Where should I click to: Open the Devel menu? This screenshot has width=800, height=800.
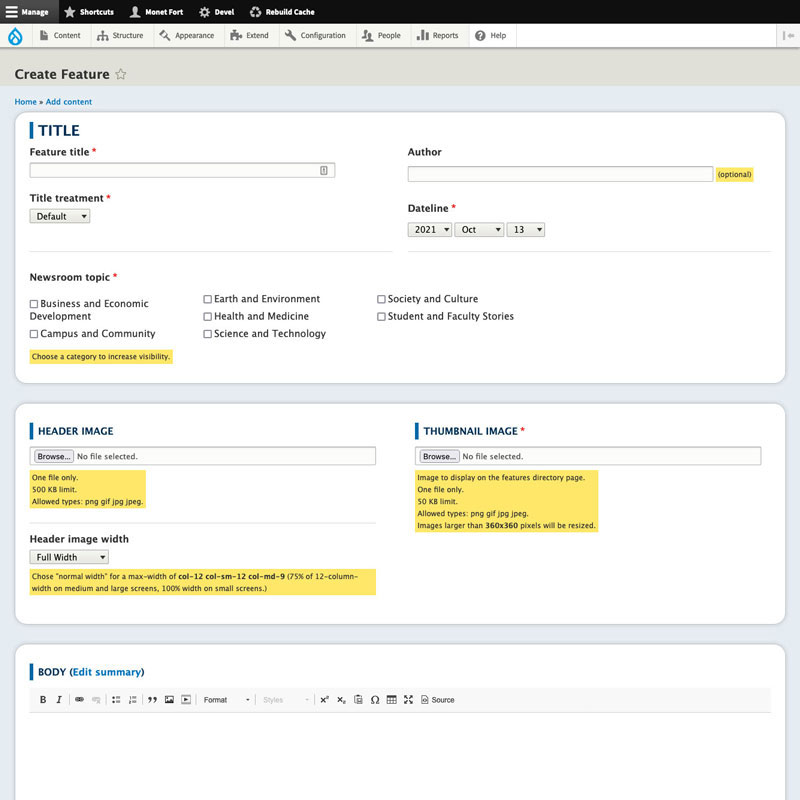click(216, 12)
